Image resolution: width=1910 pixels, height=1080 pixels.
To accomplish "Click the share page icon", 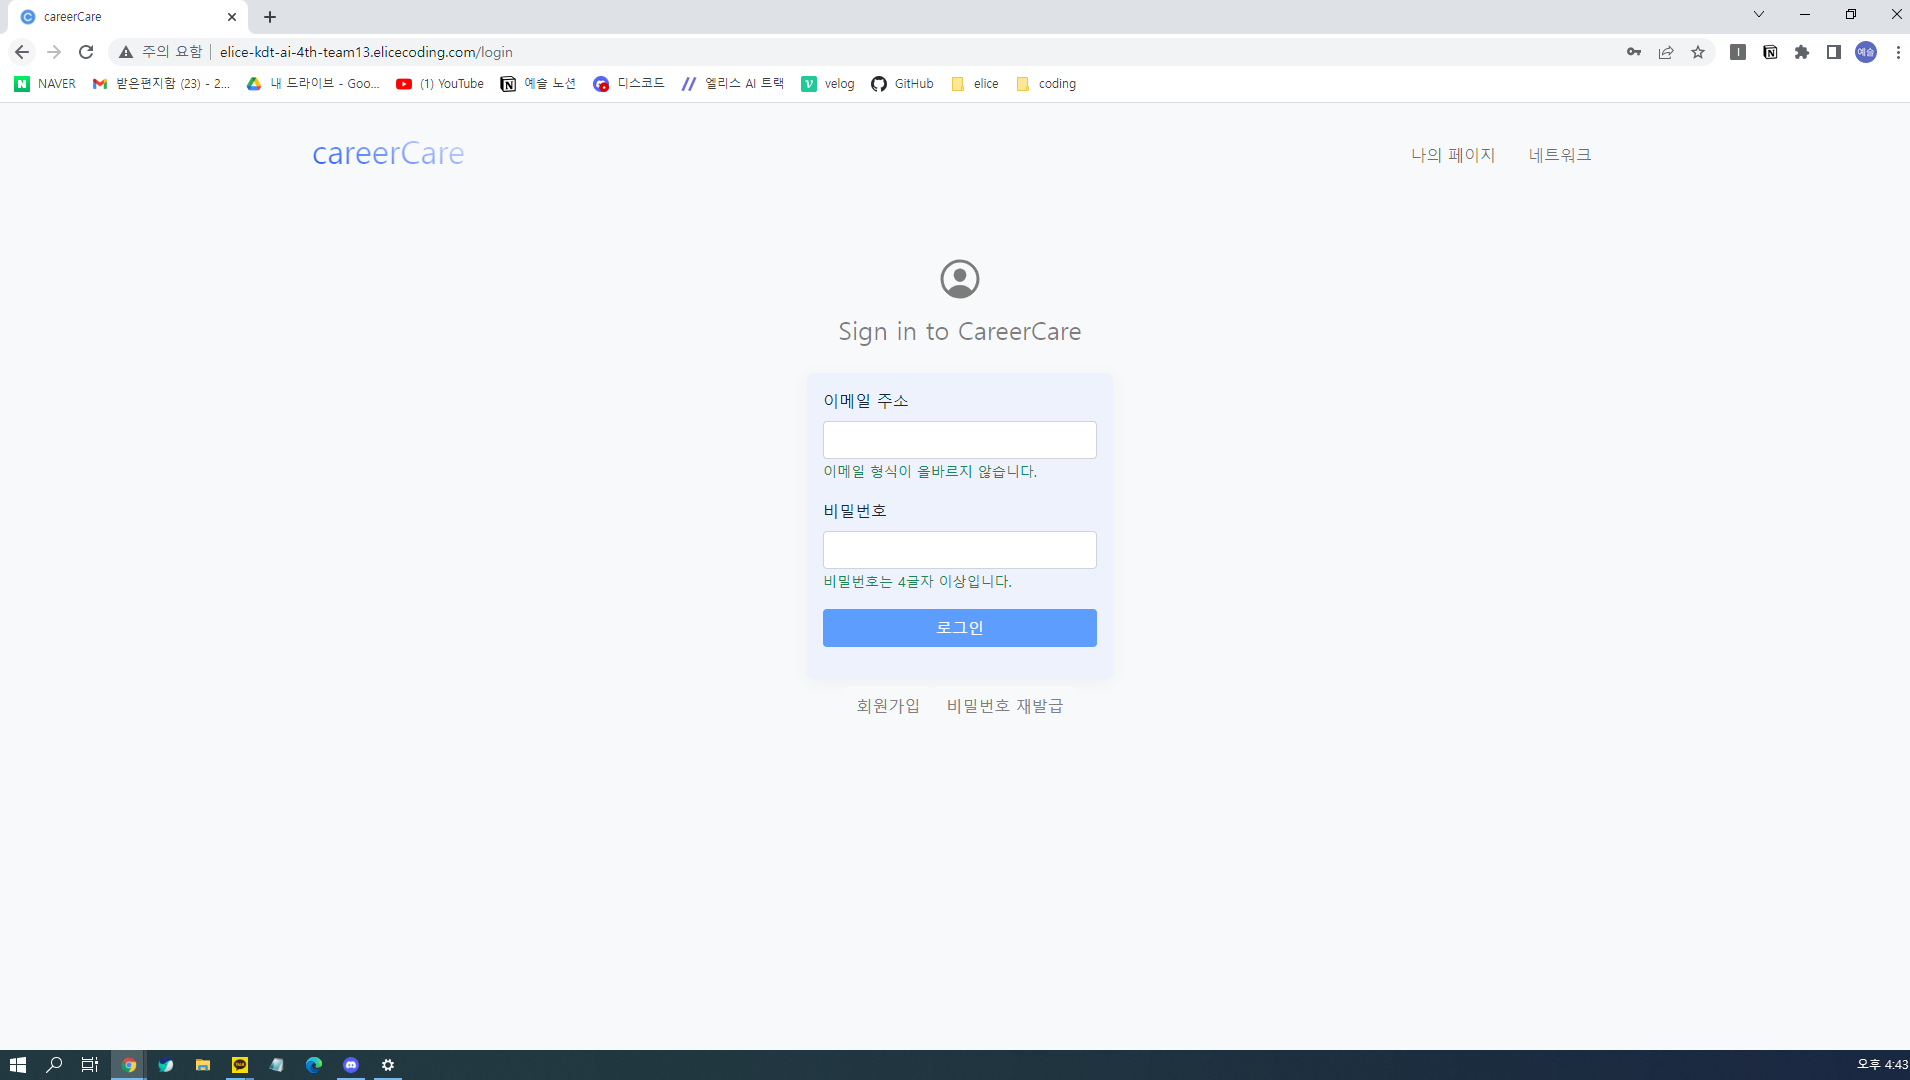I will click(x=1666, y=52).
